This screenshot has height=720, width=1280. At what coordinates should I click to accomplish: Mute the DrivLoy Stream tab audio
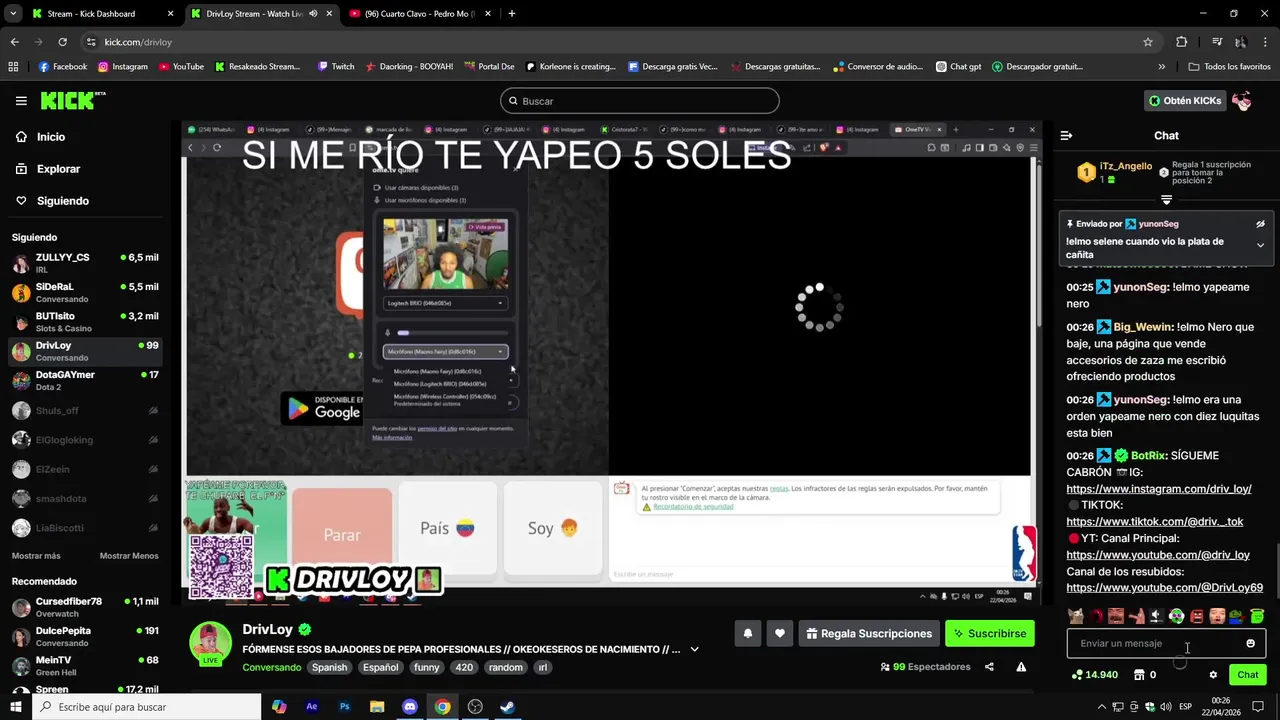[x=313, y=14]
